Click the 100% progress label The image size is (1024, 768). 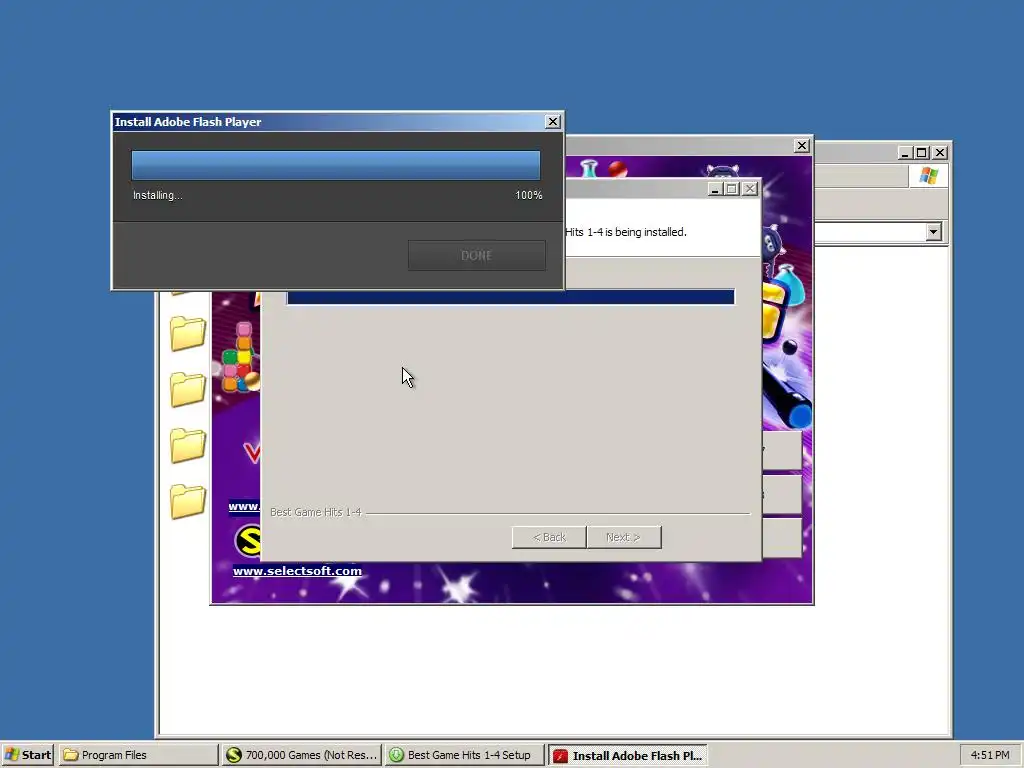(528, 195)
